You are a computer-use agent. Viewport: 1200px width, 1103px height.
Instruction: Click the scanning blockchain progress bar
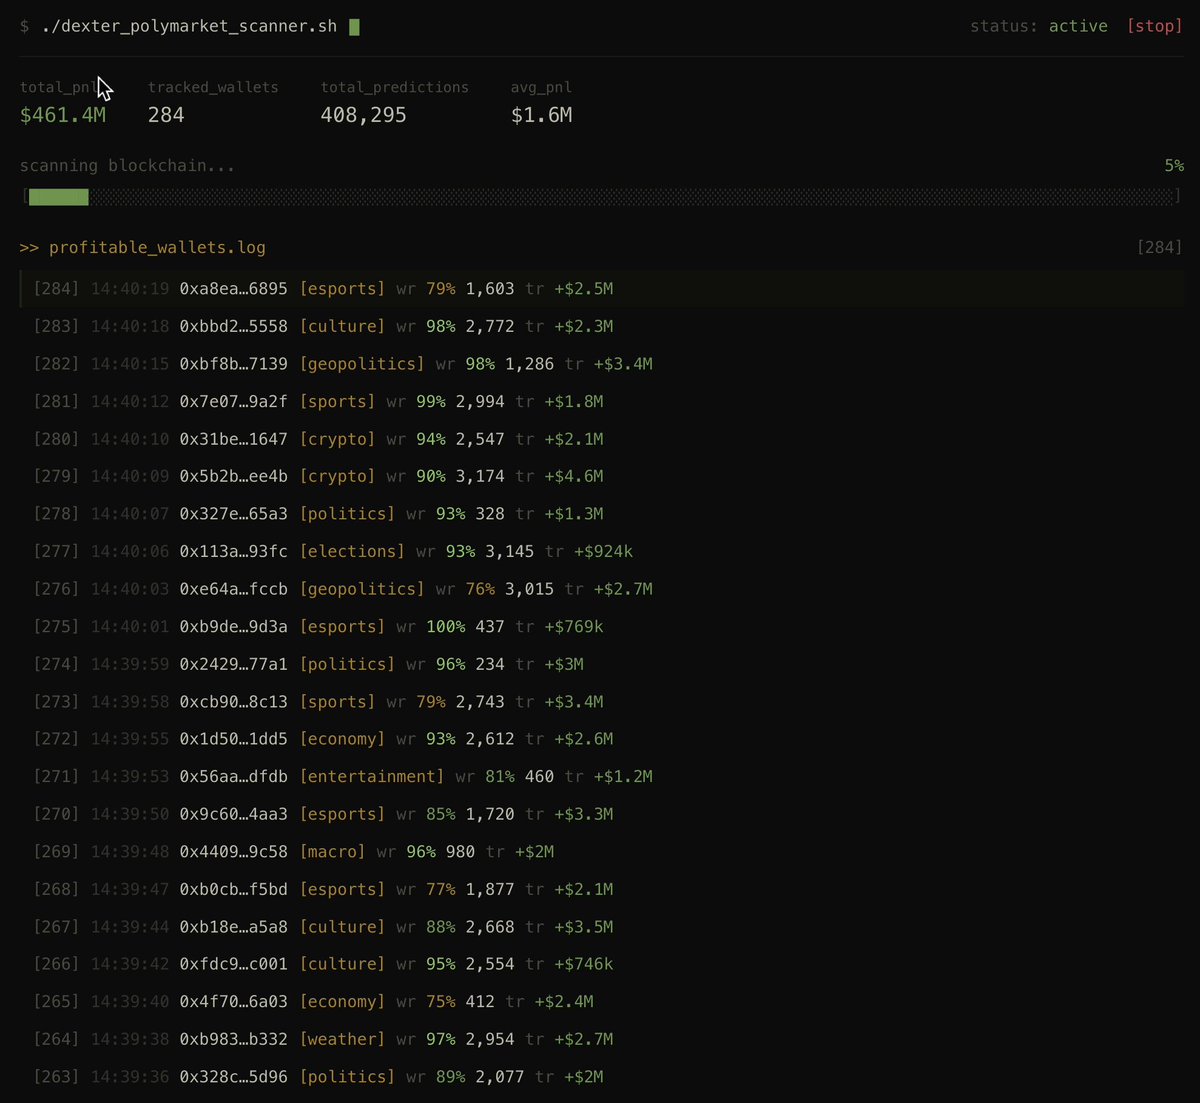click(x=600, y=197)
